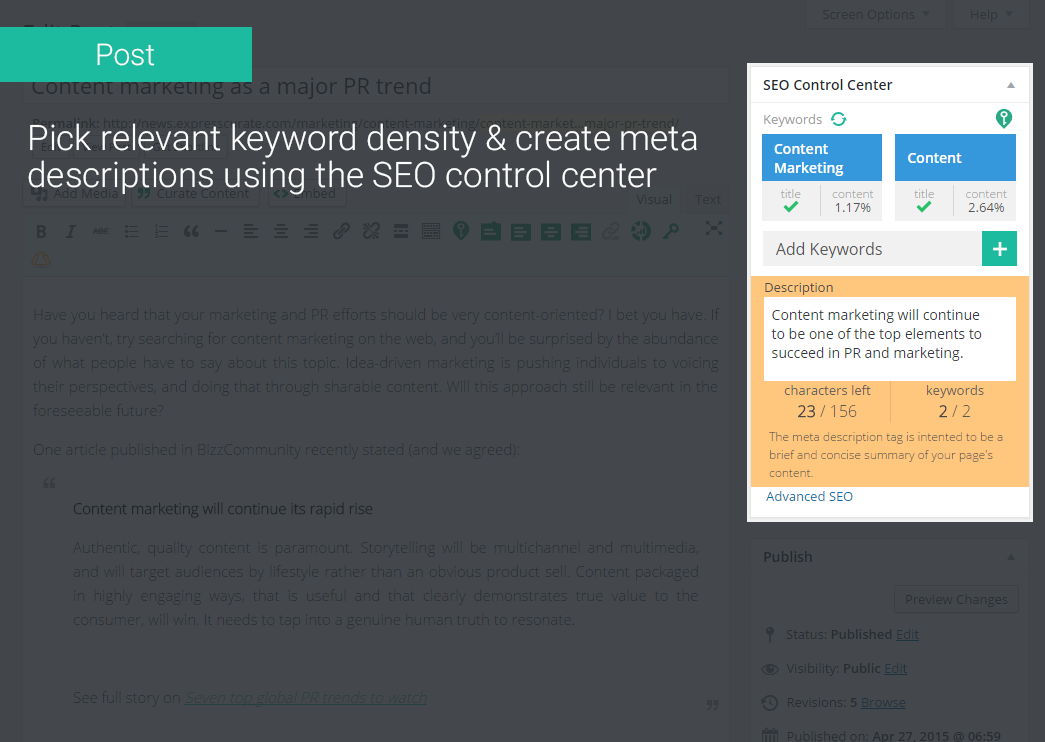Insert a horizontal line

coord(221,231)
